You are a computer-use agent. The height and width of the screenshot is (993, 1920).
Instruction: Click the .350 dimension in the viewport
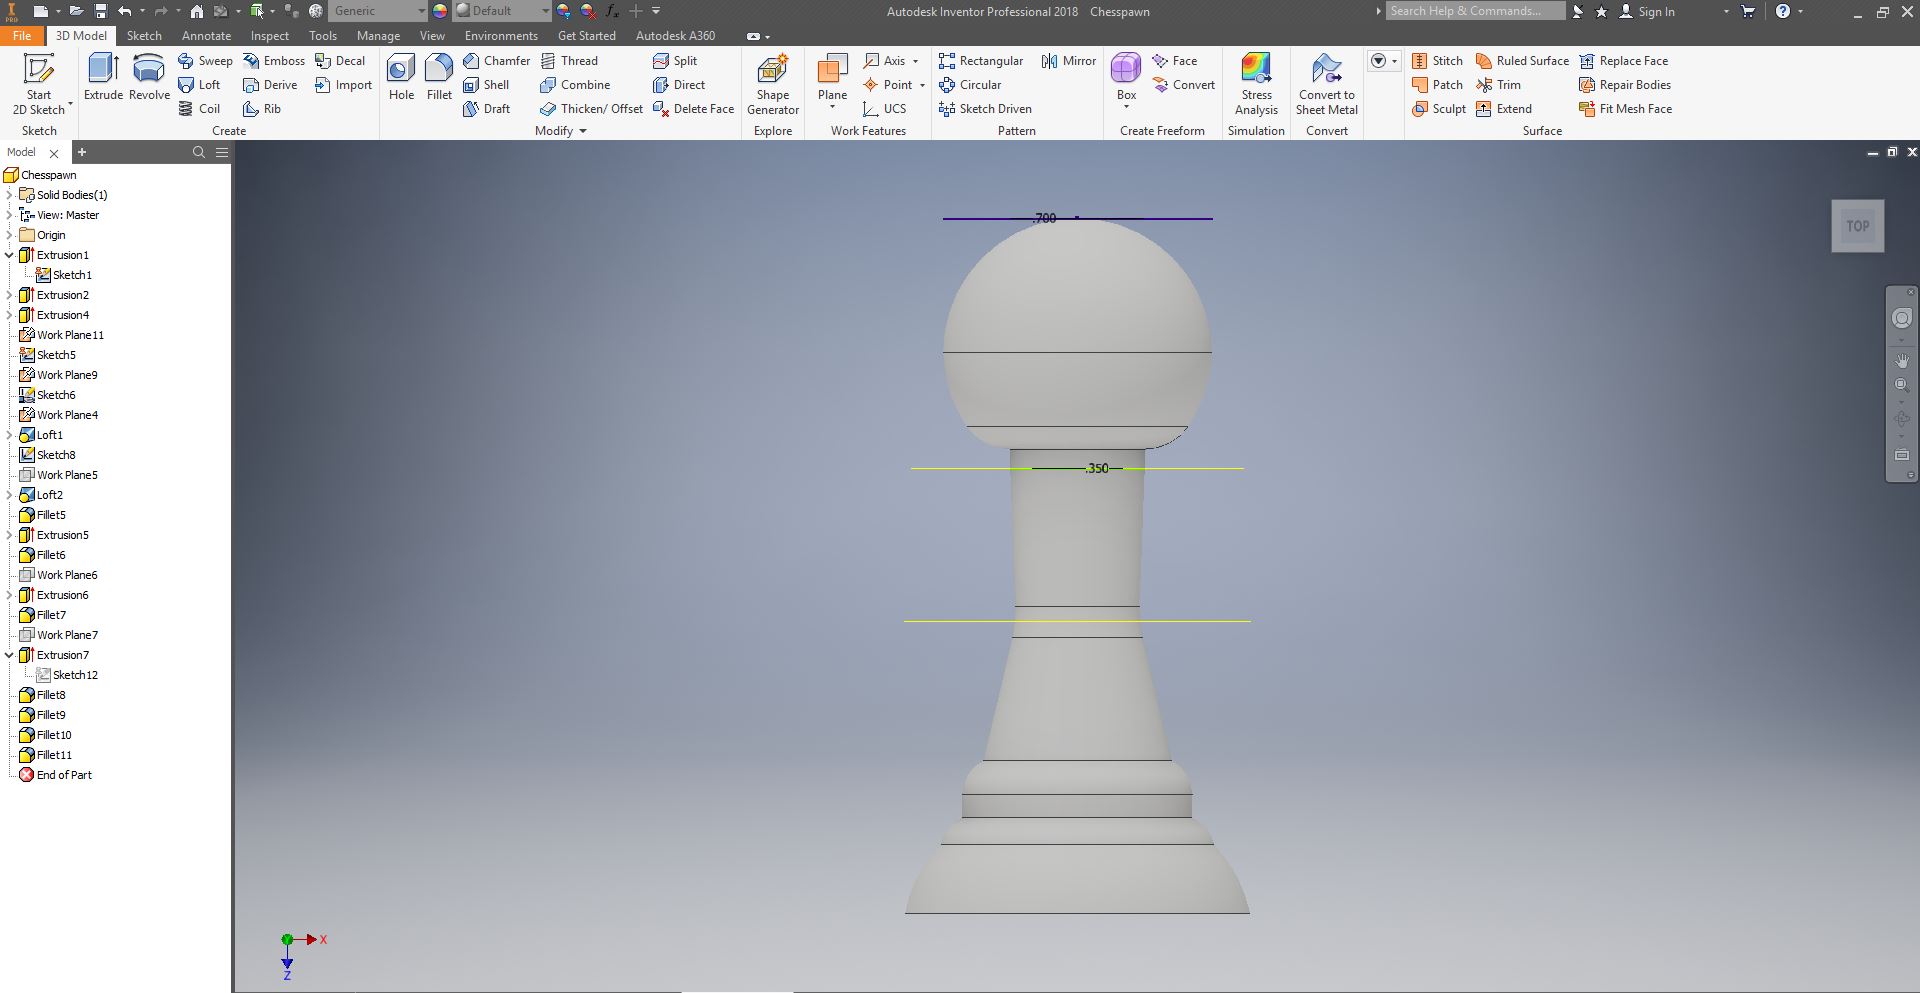point(1097,468)
